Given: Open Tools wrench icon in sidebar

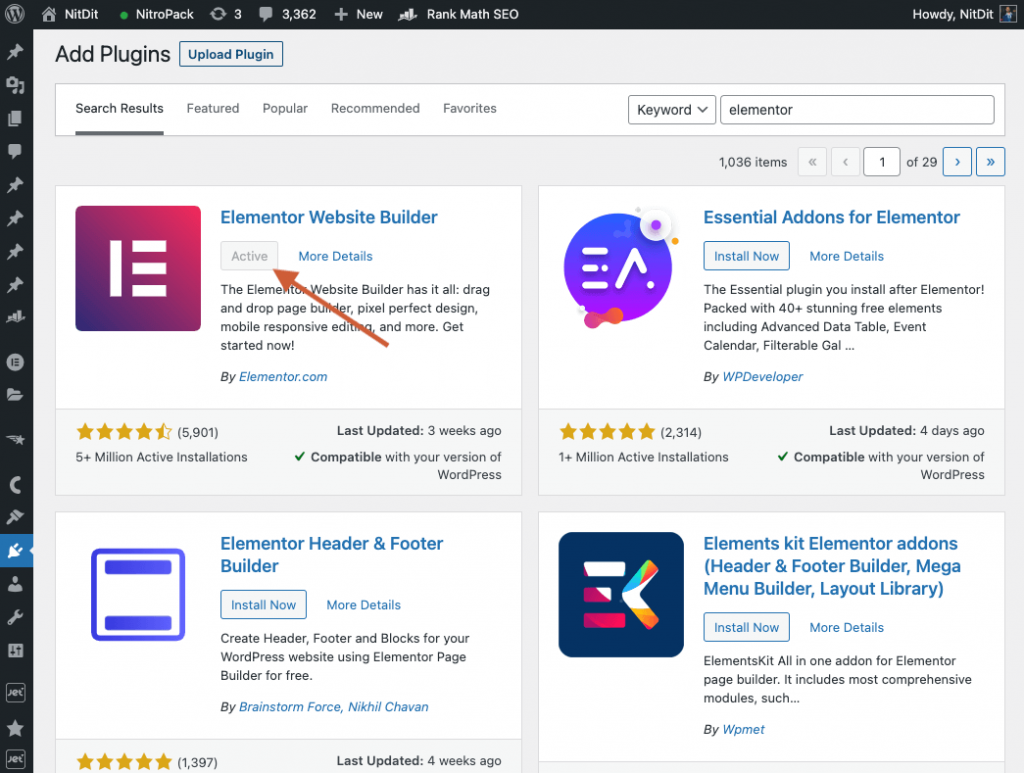Looking at the screenshot, I should pos(15,617).
